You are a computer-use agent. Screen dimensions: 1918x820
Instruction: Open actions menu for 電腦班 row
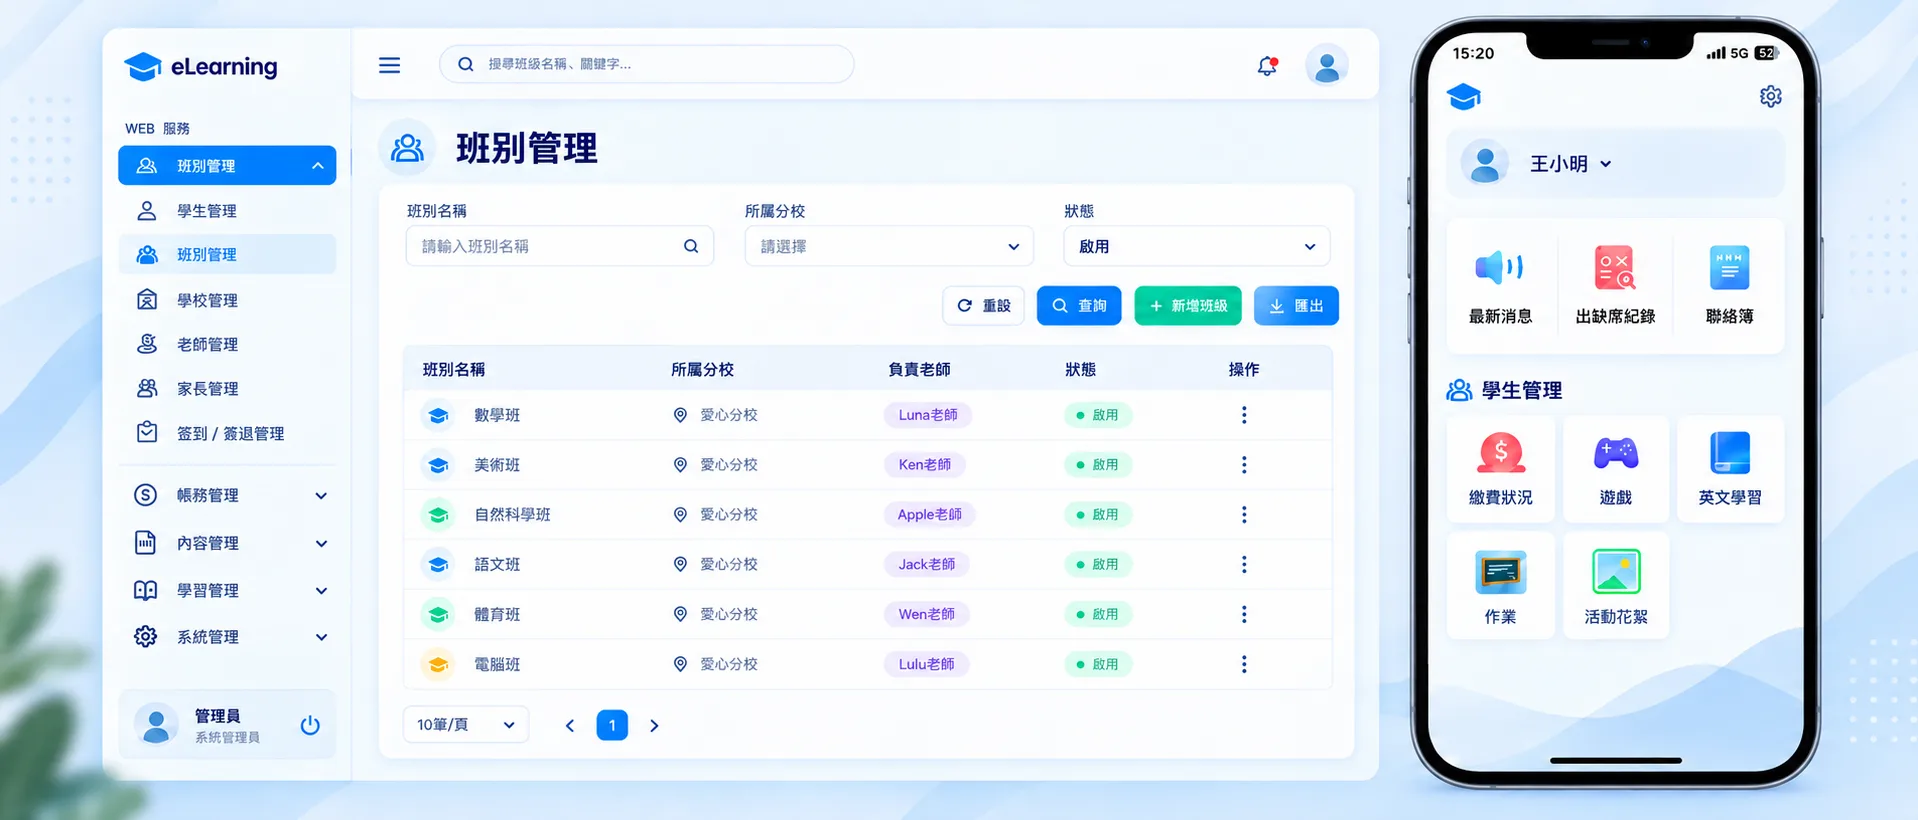pyautogui.click(x=1244, y=664)
